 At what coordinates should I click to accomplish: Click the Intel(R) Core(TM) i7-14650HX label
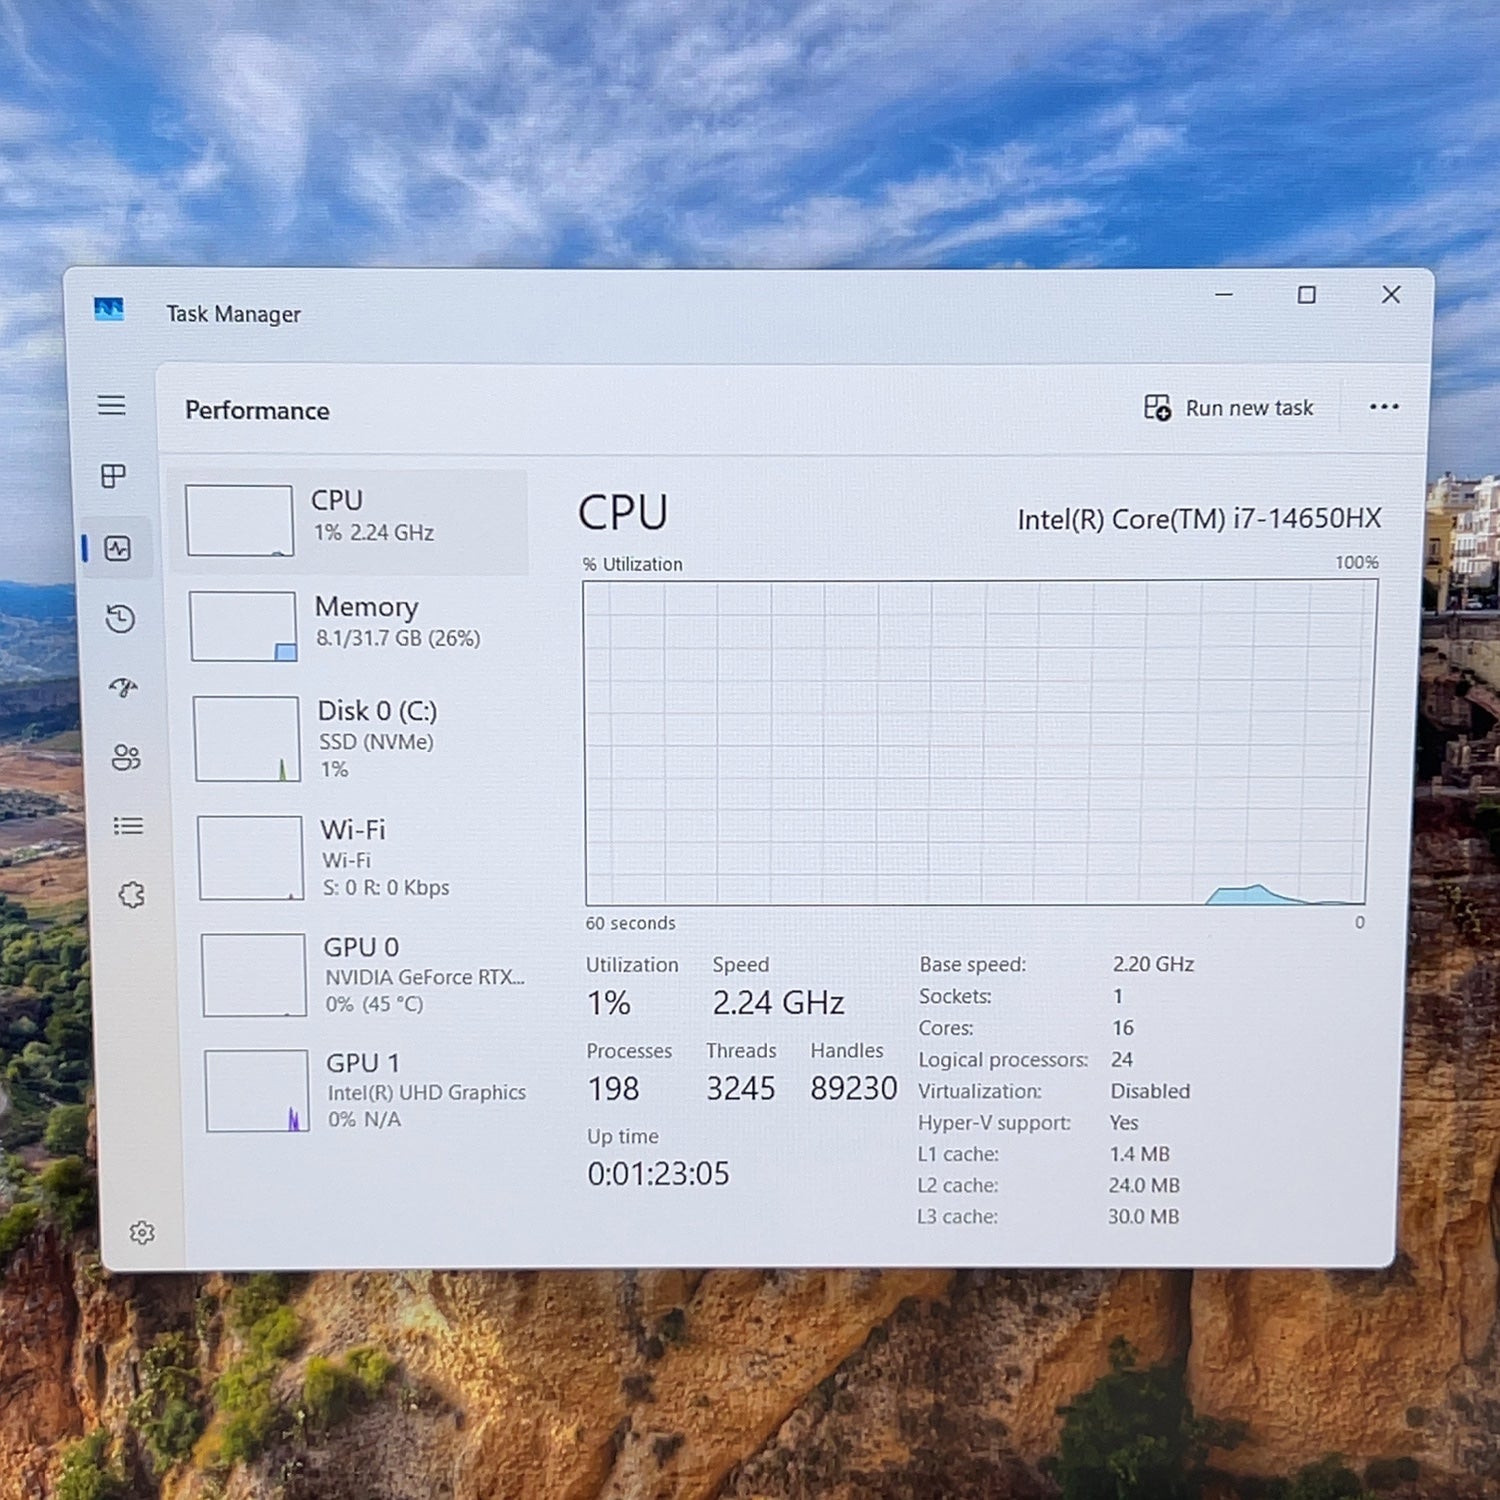1199,519
